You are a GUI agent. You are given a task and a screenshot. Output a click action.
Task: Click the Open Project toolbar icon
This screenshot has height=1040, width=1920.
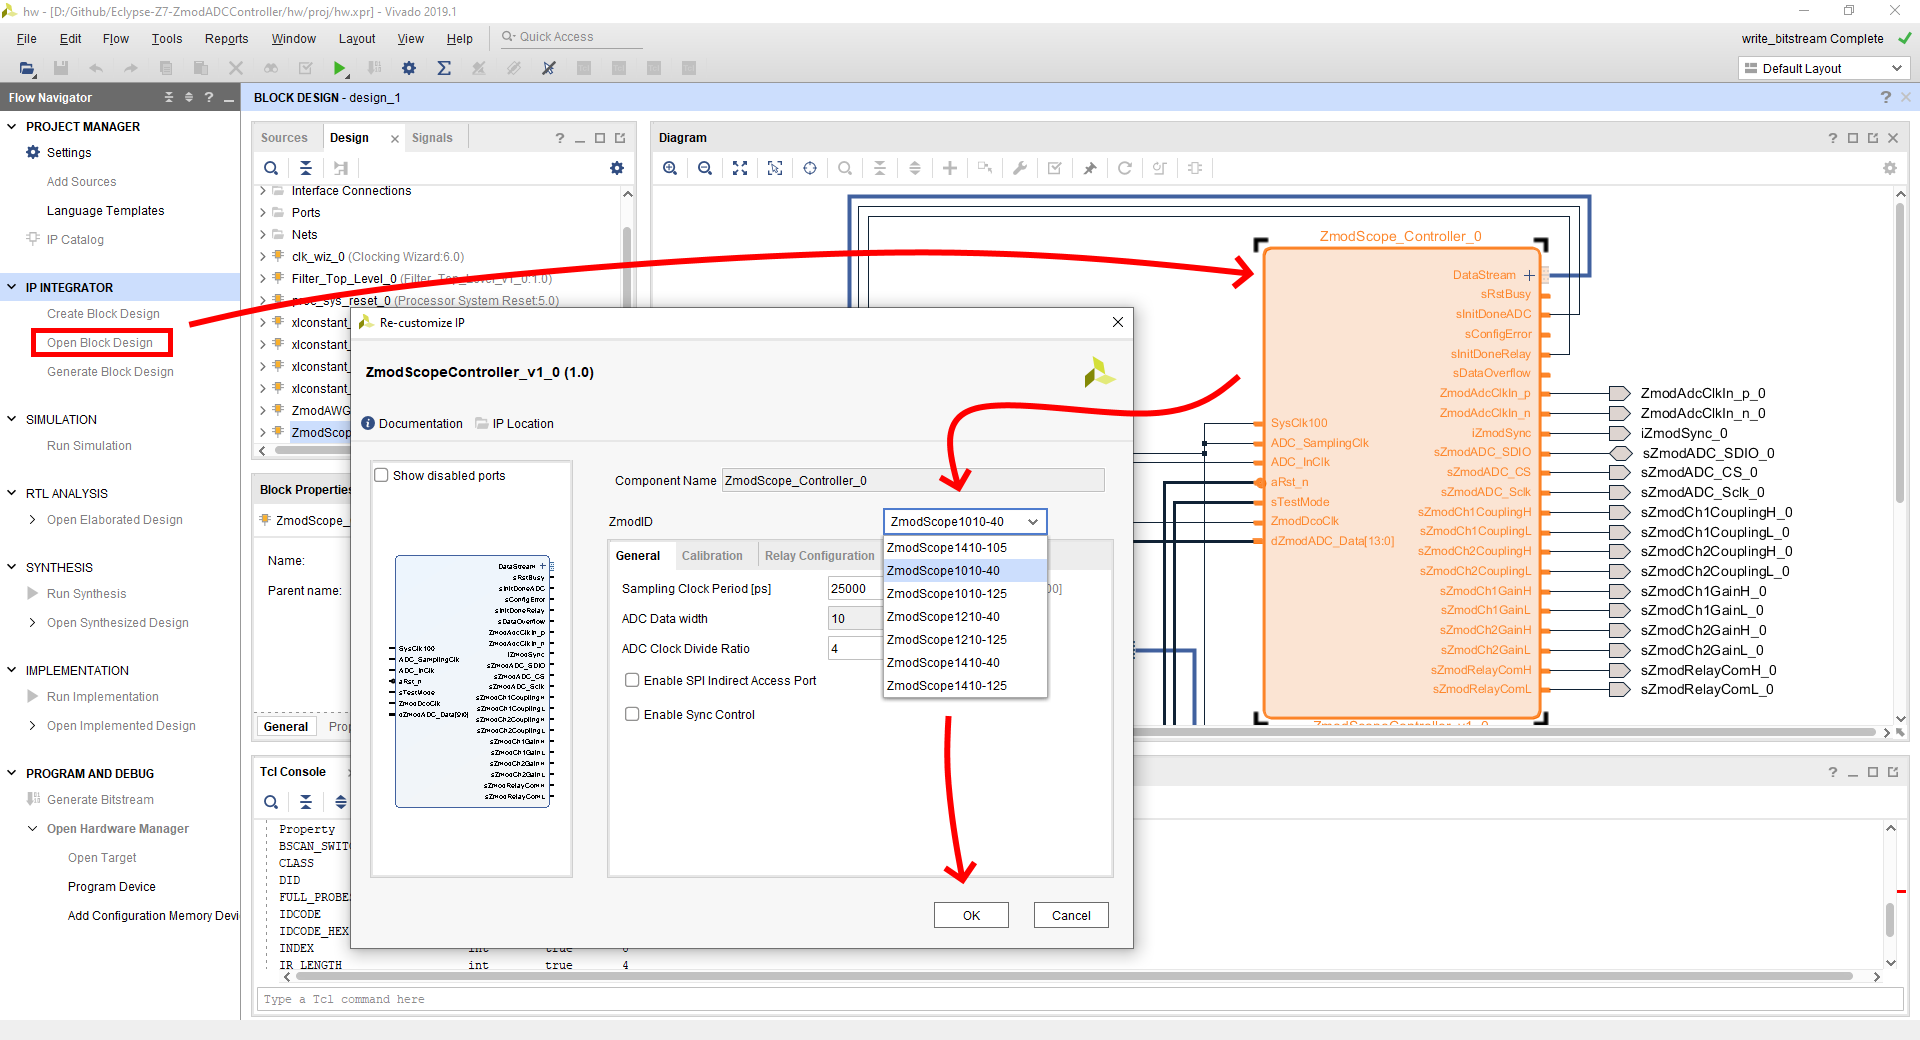pyautogui.click(x=27, y=68)
